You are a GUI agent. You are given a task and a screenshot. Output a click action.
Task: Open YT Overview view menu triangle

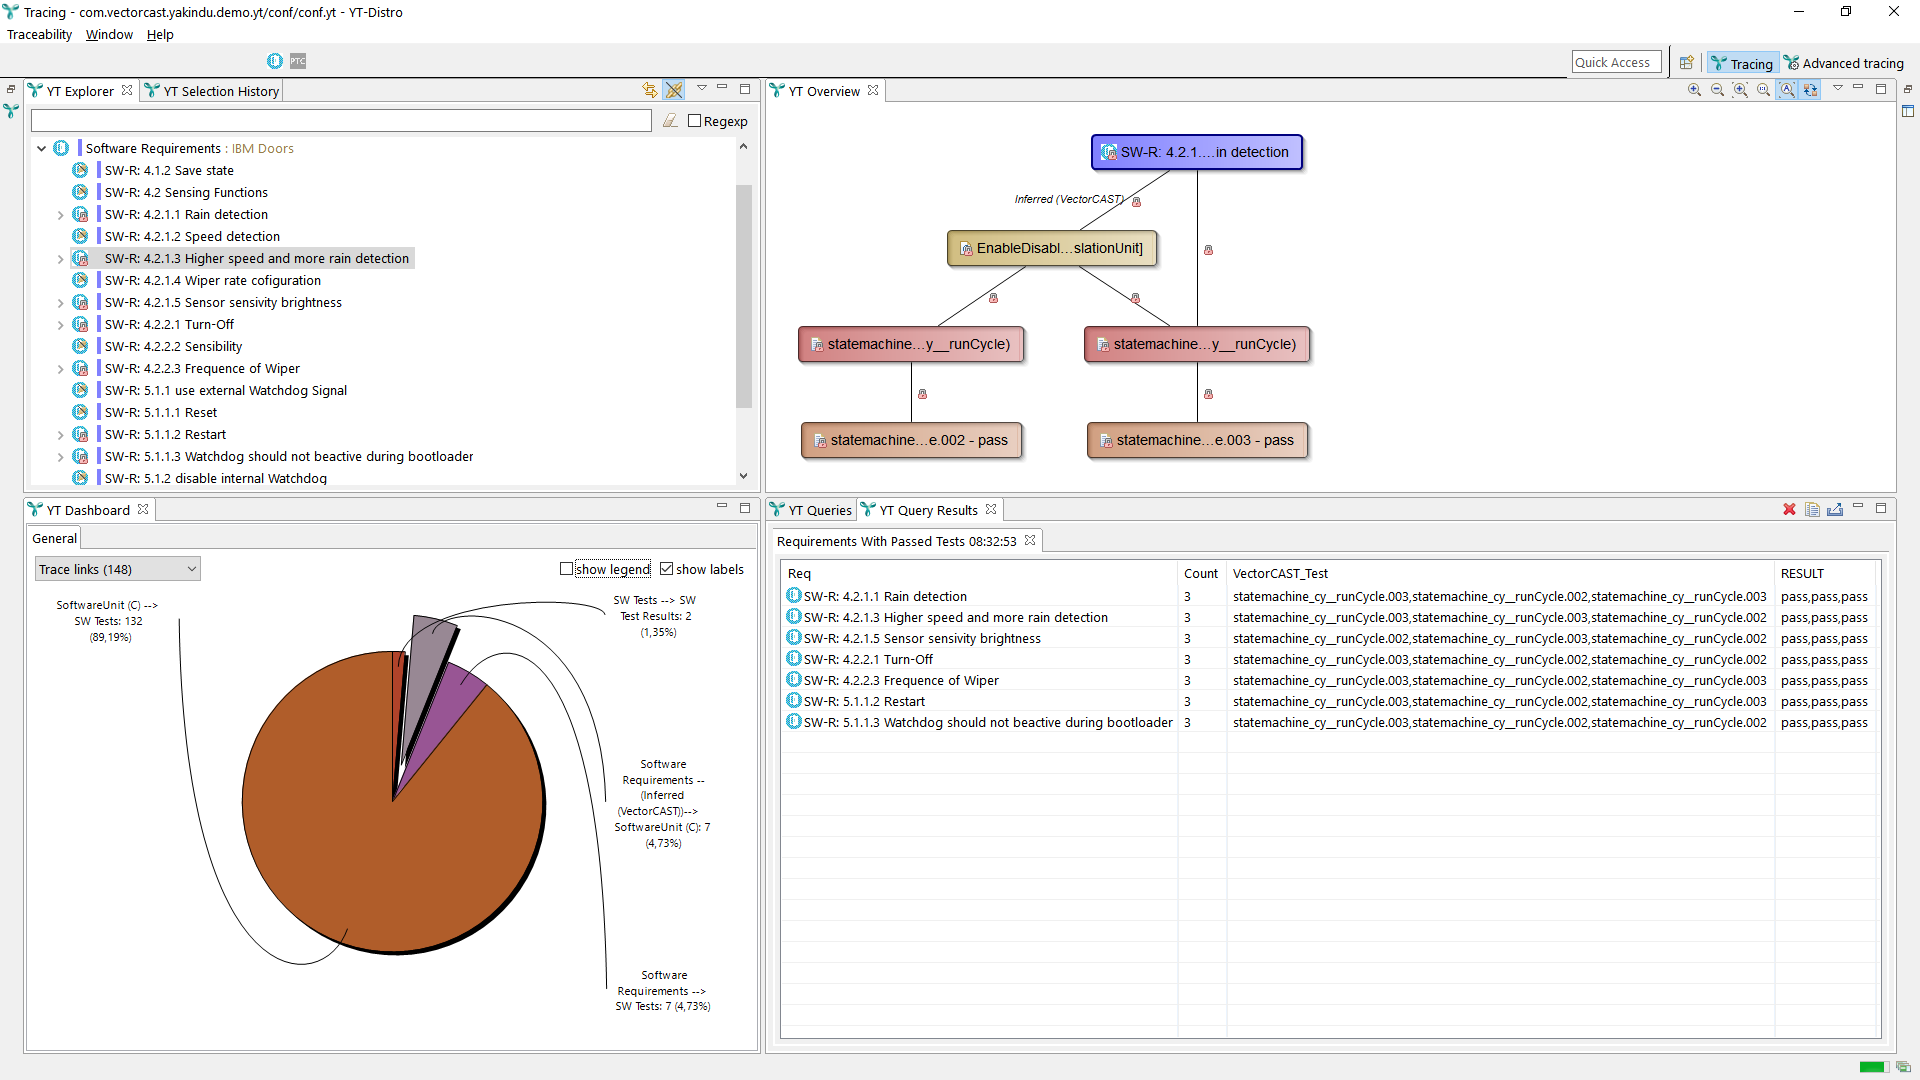click(x=1837, y=88)
